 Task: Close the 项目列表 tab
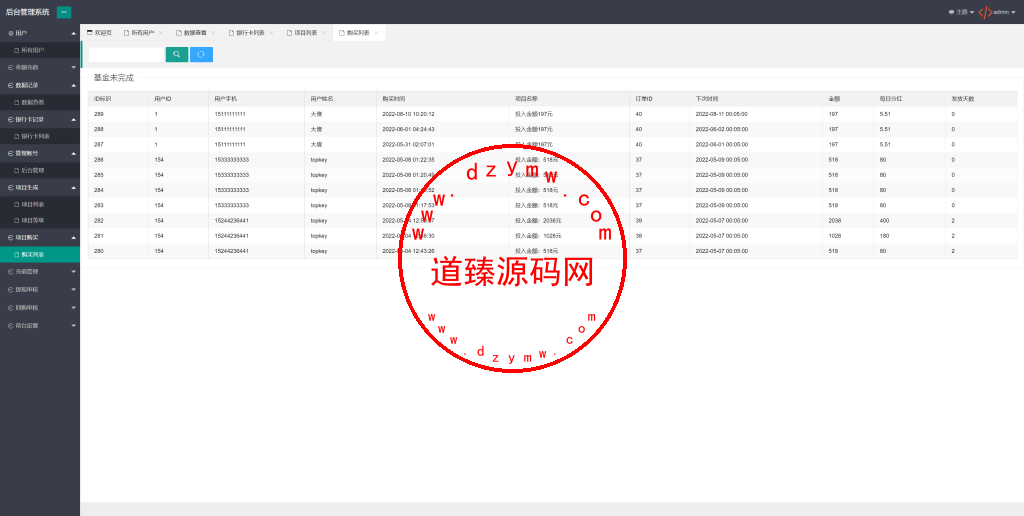pyautogui.click(x=323, y=33)
